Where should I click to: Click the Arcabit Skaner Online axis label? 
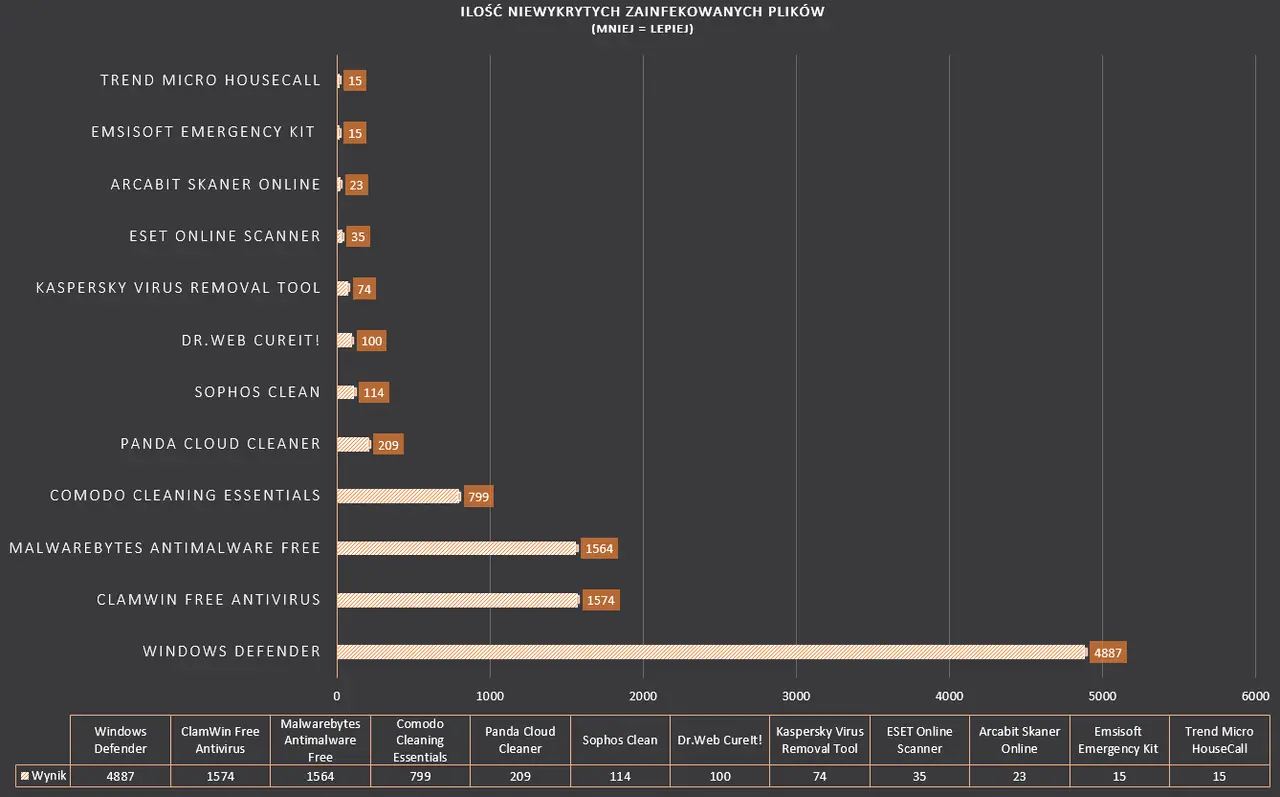click(x=216, y=184)
